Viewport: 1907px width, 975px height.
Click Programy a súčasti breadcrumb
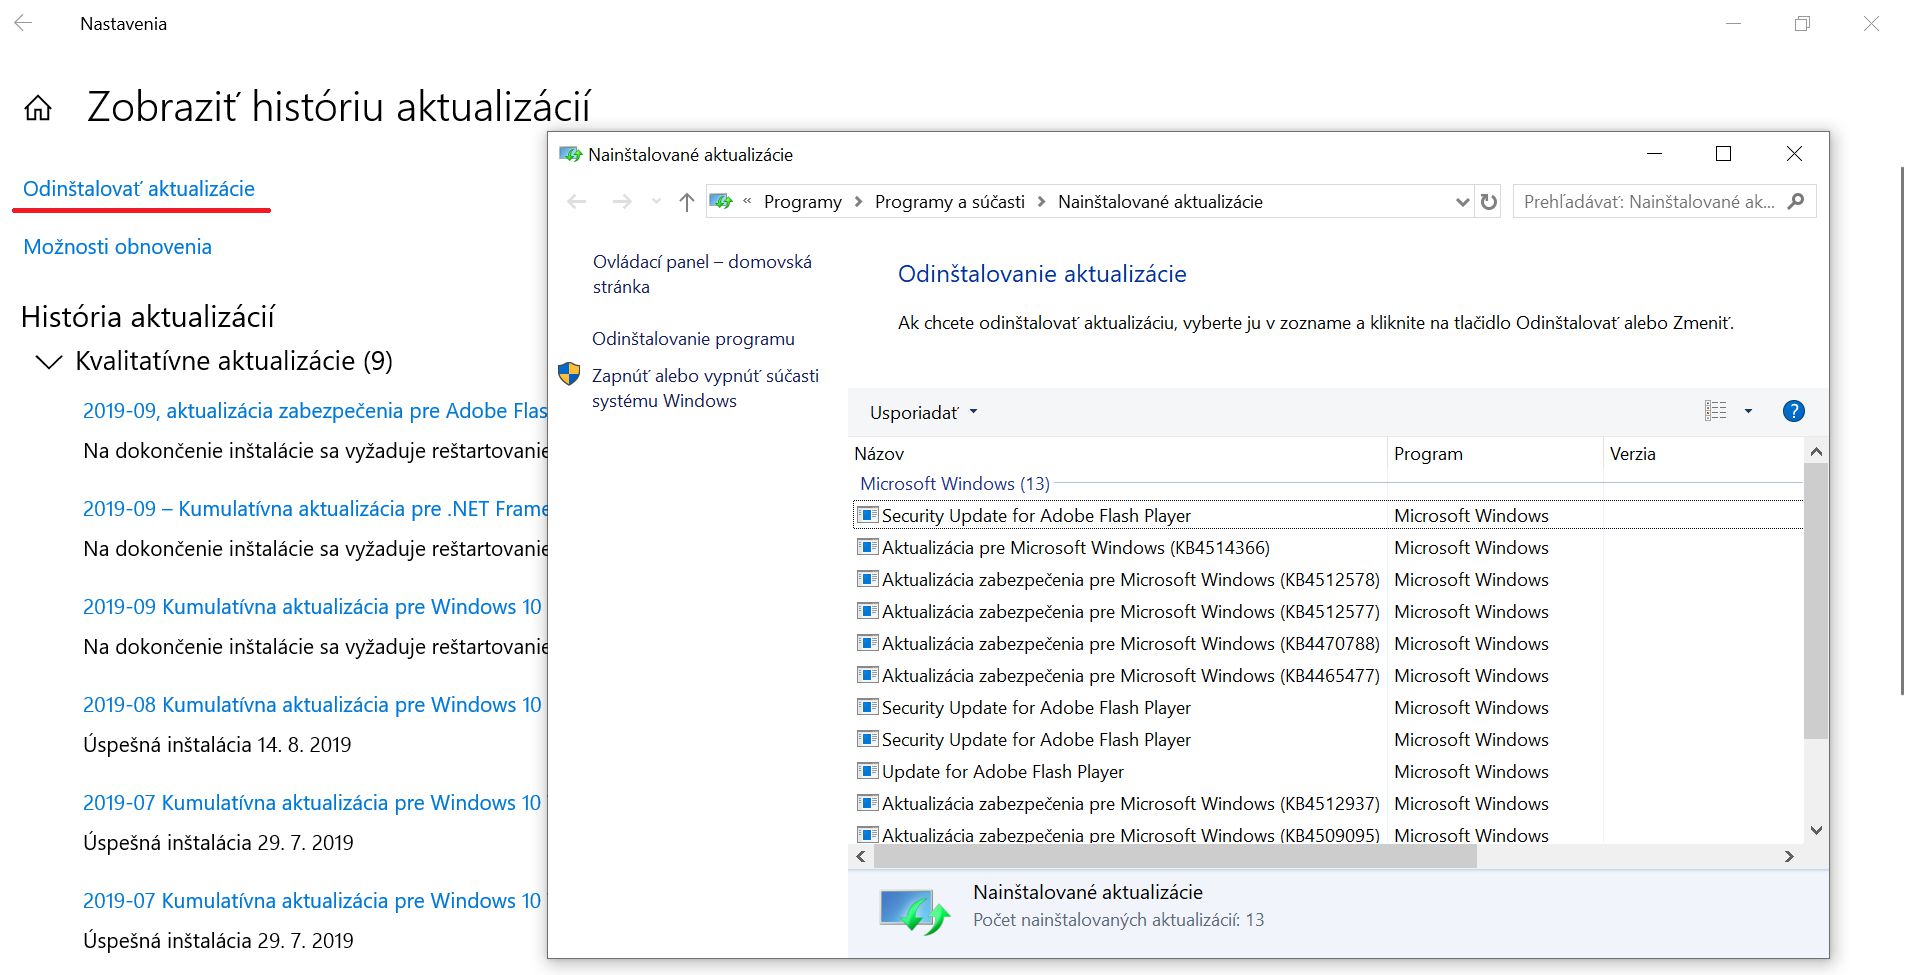949,202
